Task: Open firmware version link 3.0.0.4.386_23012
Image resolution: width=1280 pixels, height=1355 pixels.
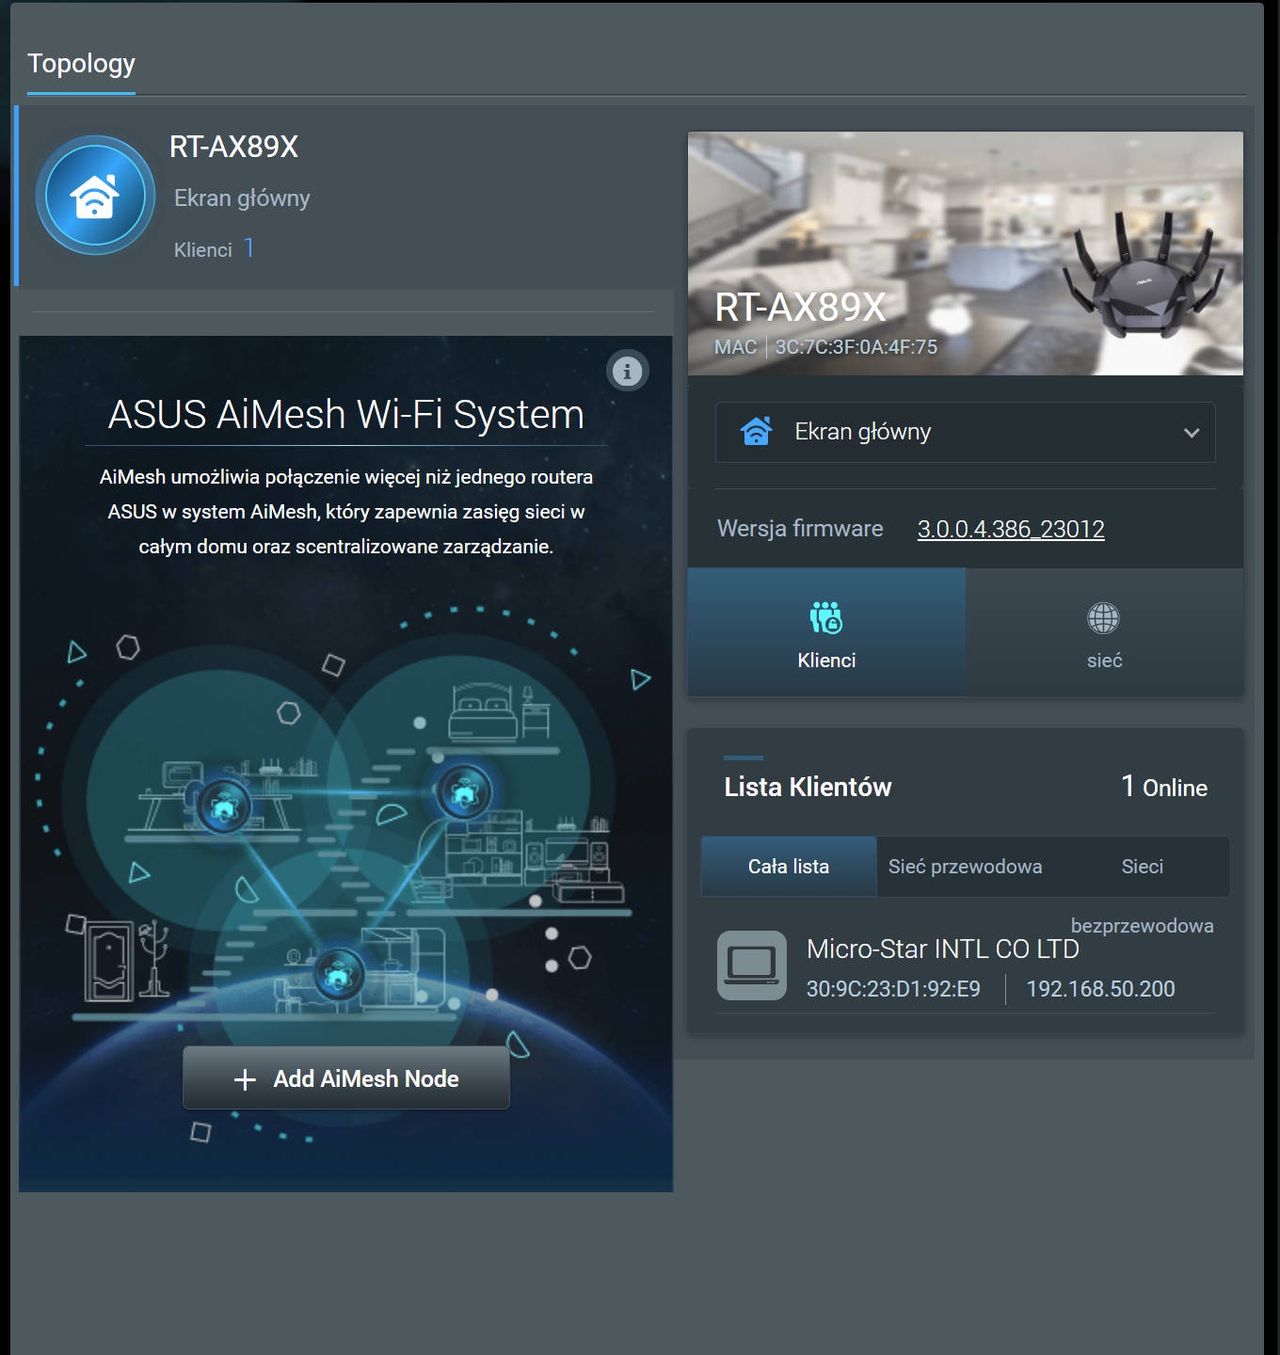Action: click(x=1011, y=529)
